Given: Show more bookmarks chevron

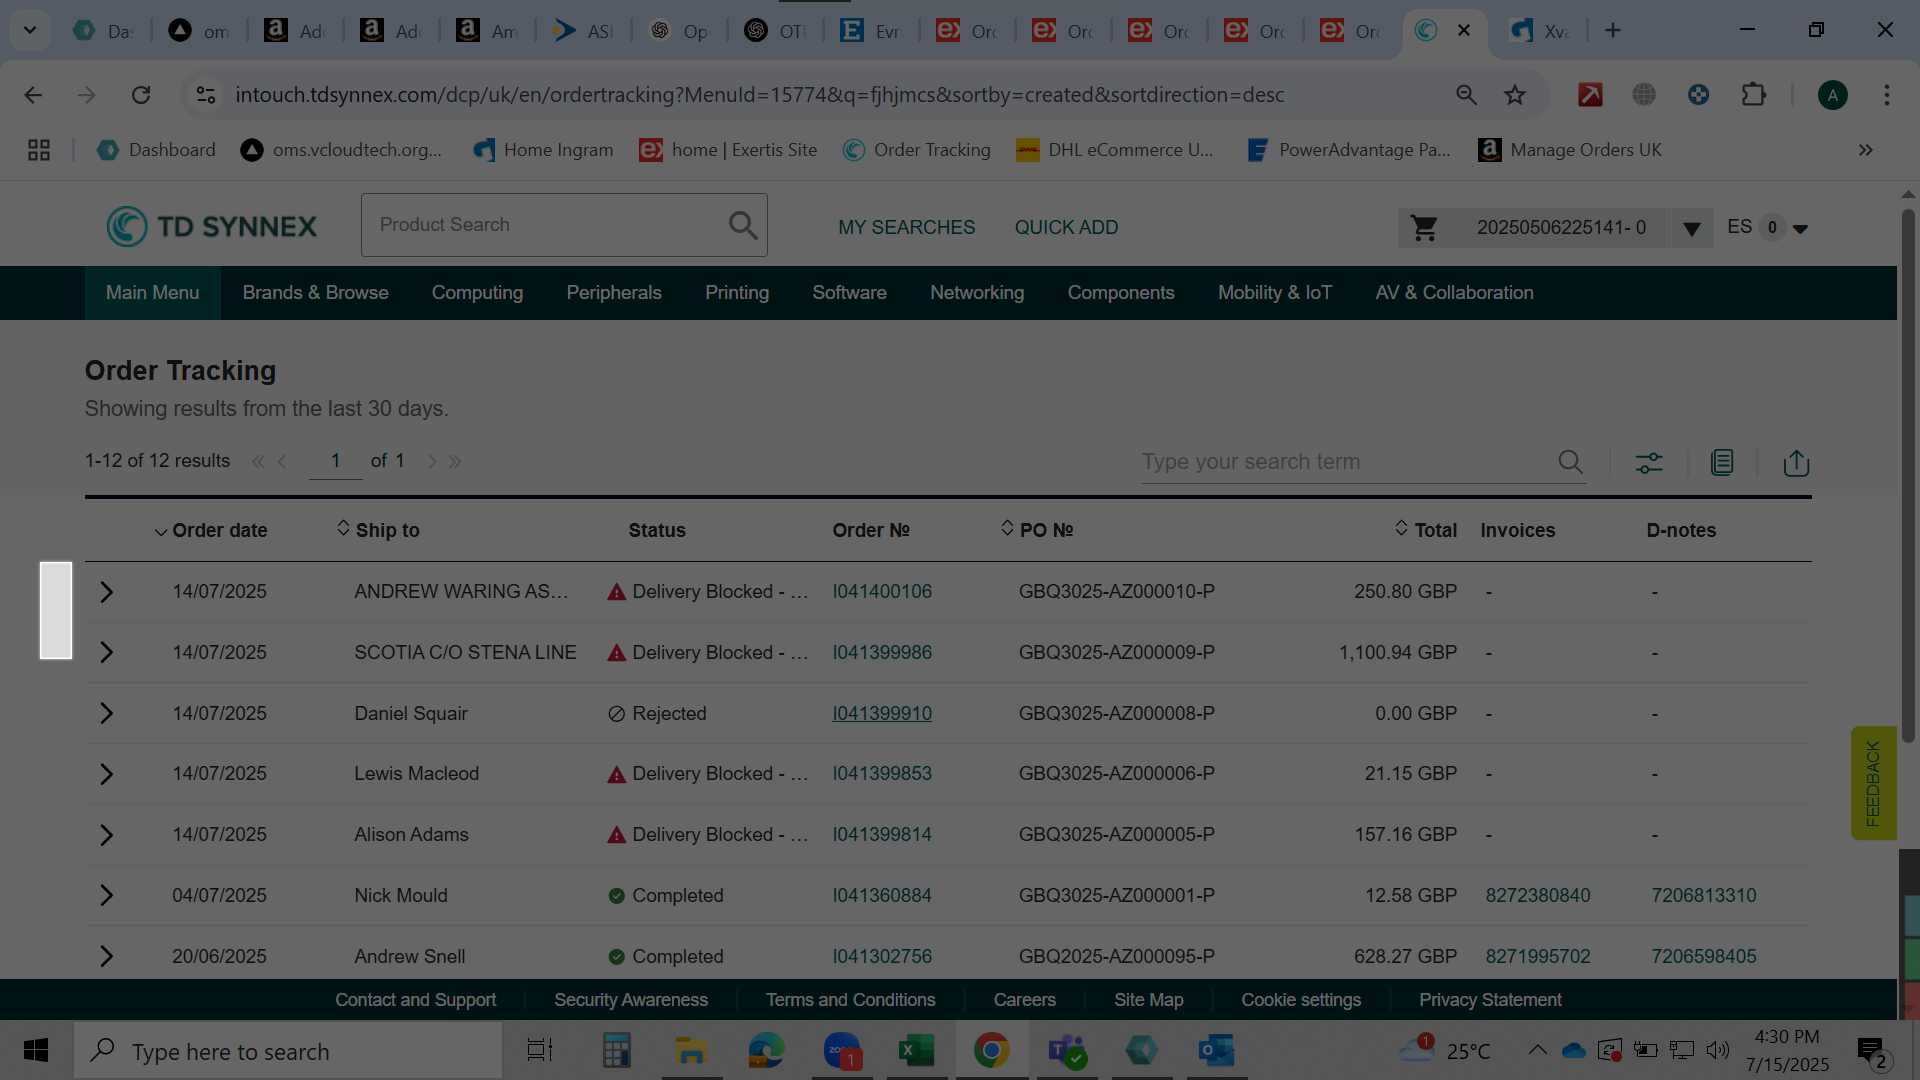Looking at the screenshot, I should (x=1865, y=150).
